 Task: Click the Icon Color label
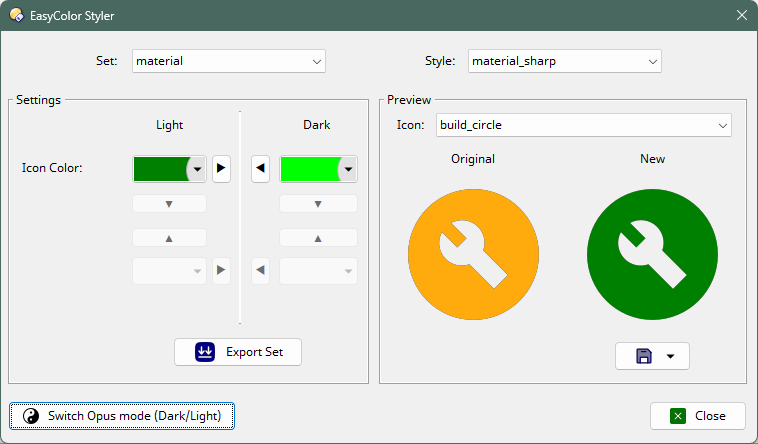[52, 168]
